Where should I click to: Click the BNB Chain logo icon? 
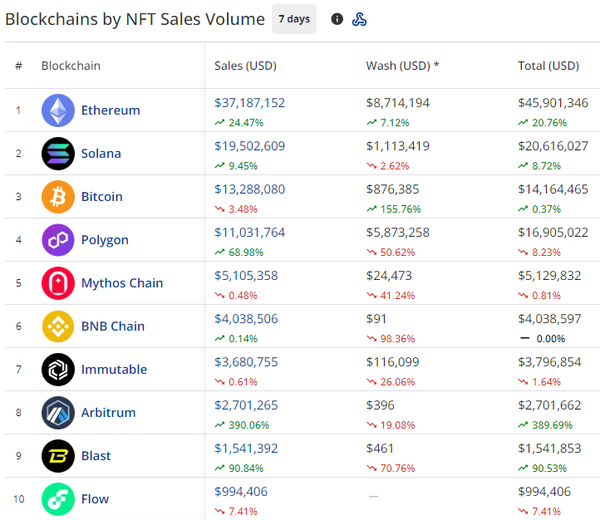pos(57,326)
